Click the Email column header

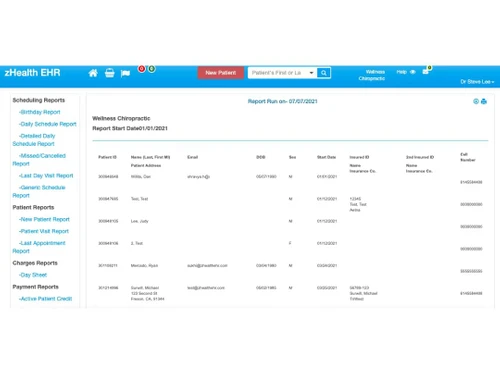(x=193, y=157)
